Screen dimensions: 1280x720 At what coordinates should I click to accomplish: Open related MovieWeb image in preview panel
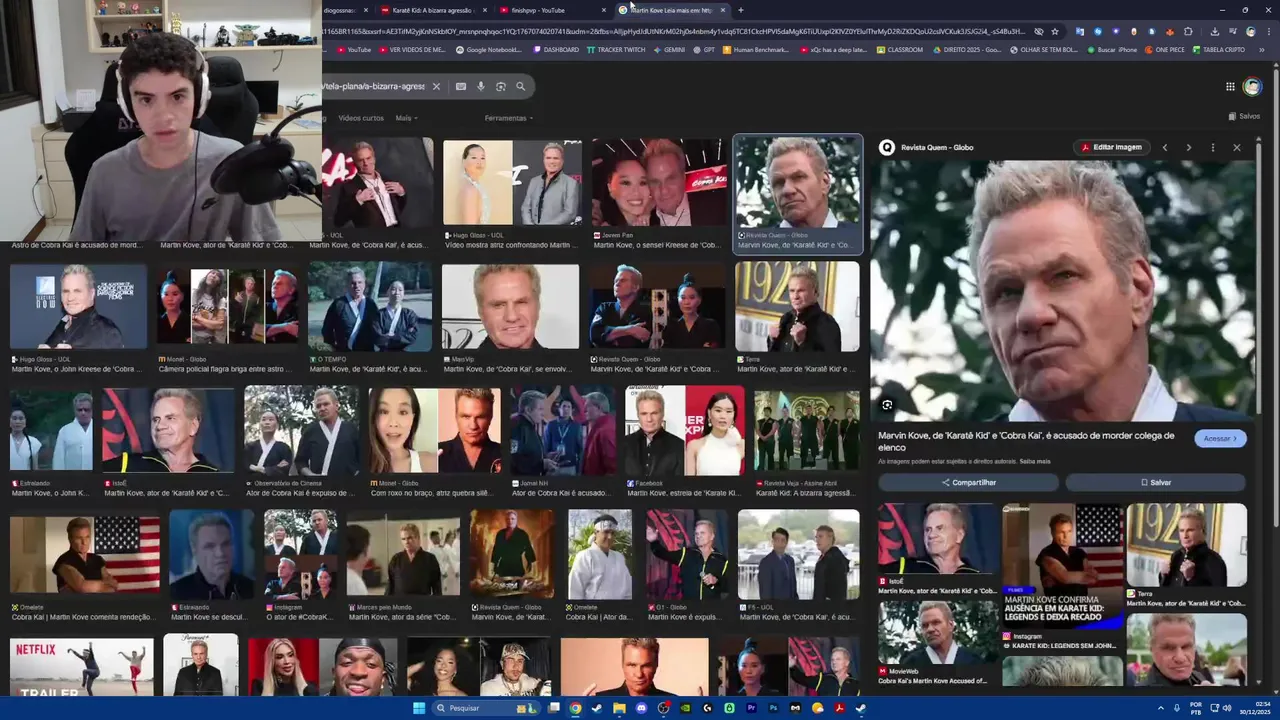[x=938, y=634]
